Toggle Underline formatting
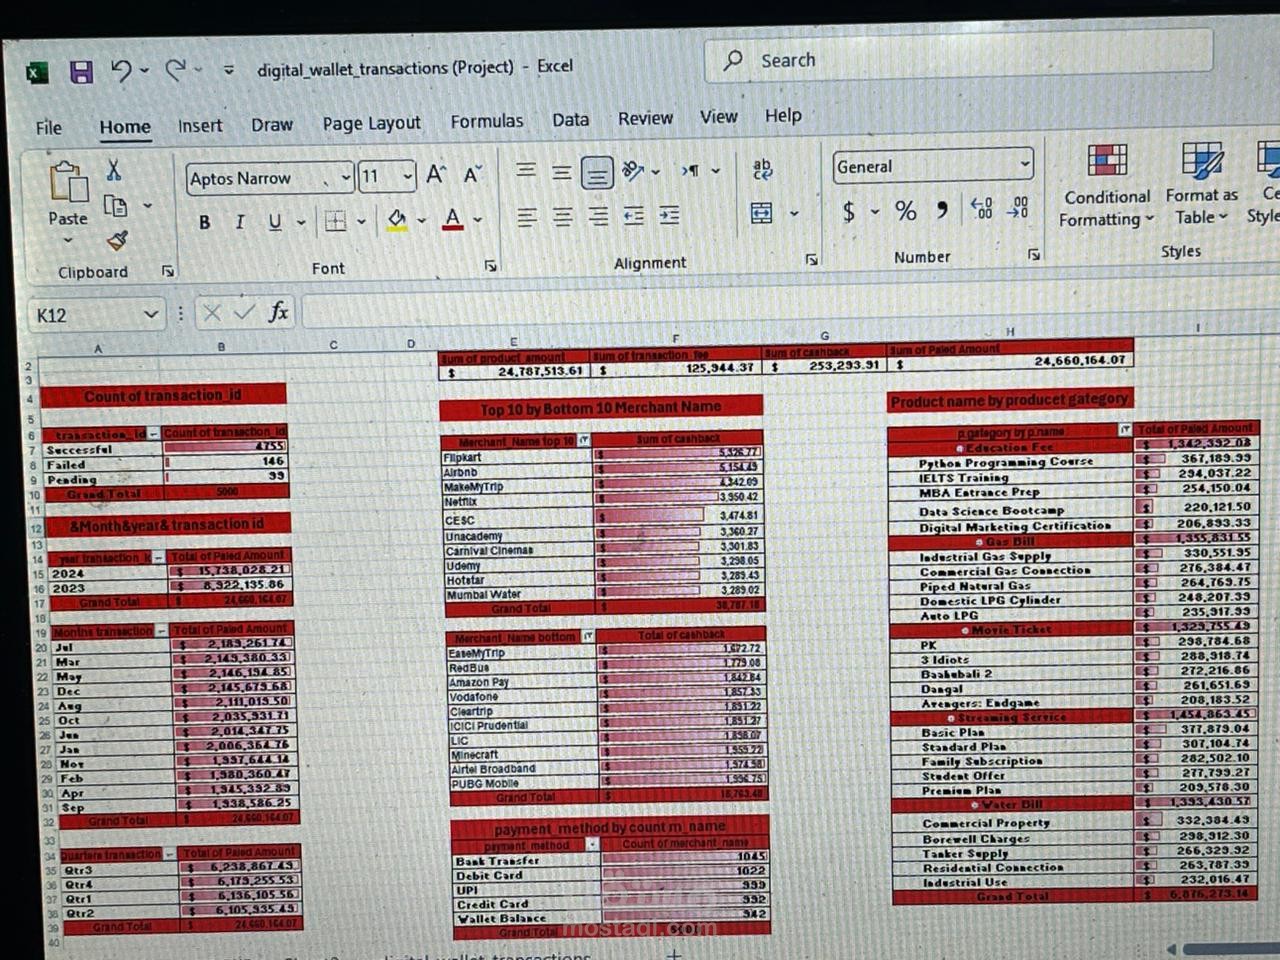1280x960 pixels. pyautogui.click(x=274, y=221)
